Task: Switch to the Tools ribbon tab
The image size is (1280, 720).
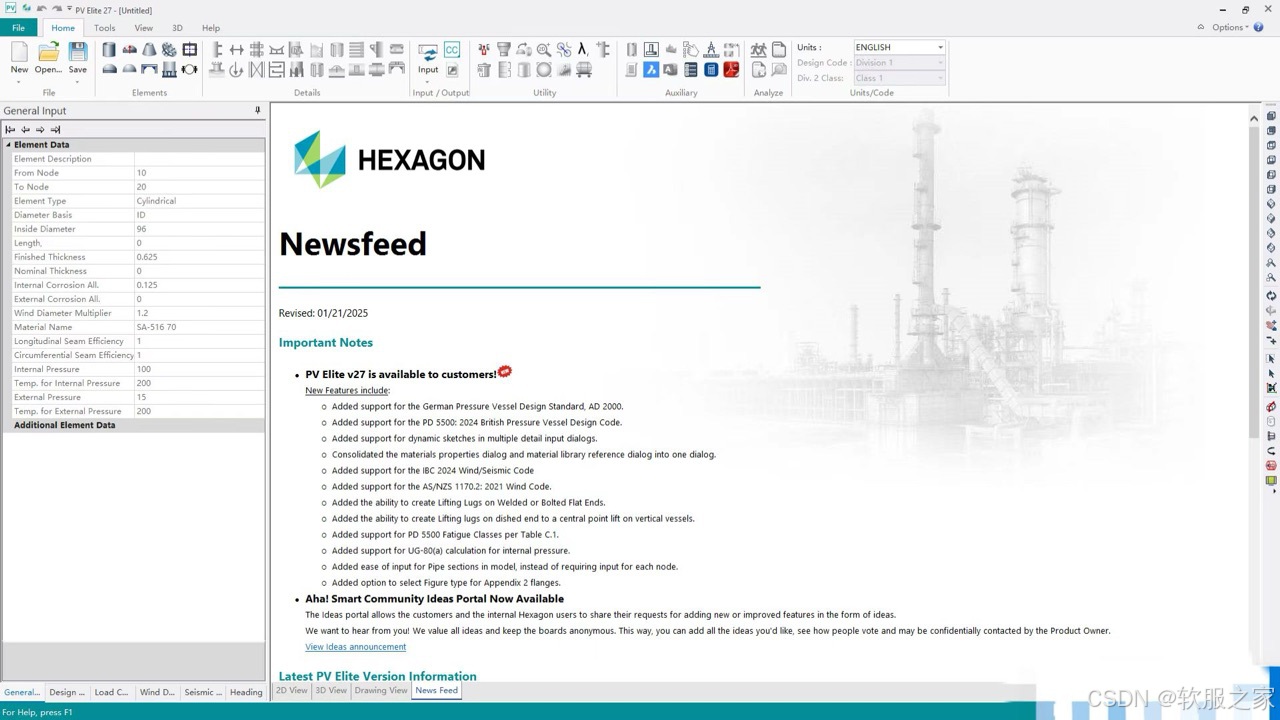Action: point(105,28)
